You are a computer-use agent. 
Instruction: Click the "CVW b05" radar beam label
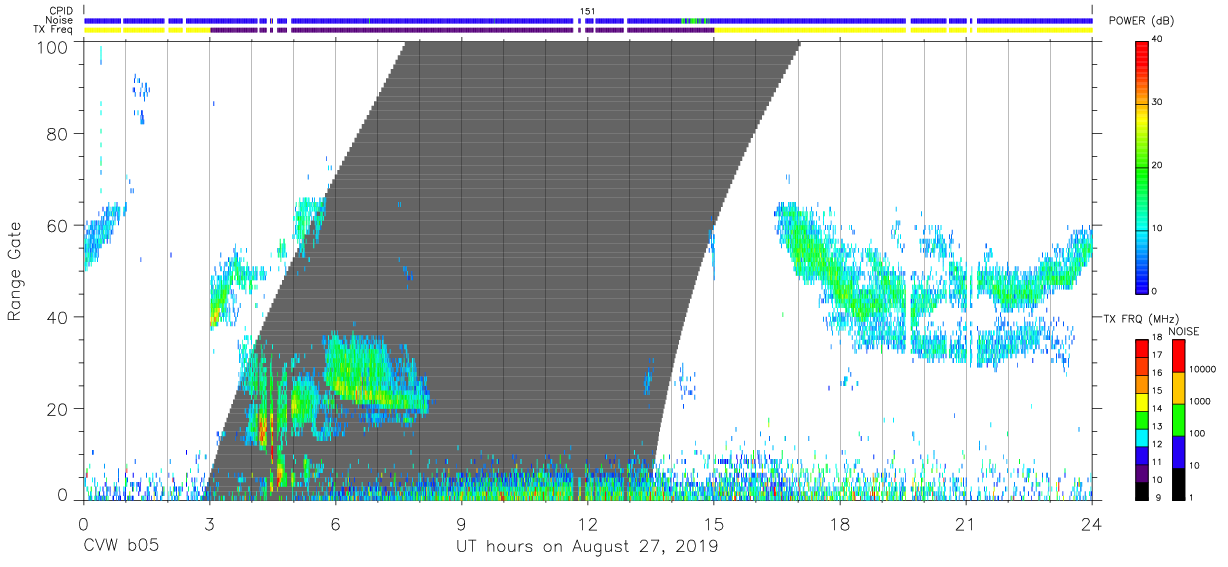tap(120, 547)
